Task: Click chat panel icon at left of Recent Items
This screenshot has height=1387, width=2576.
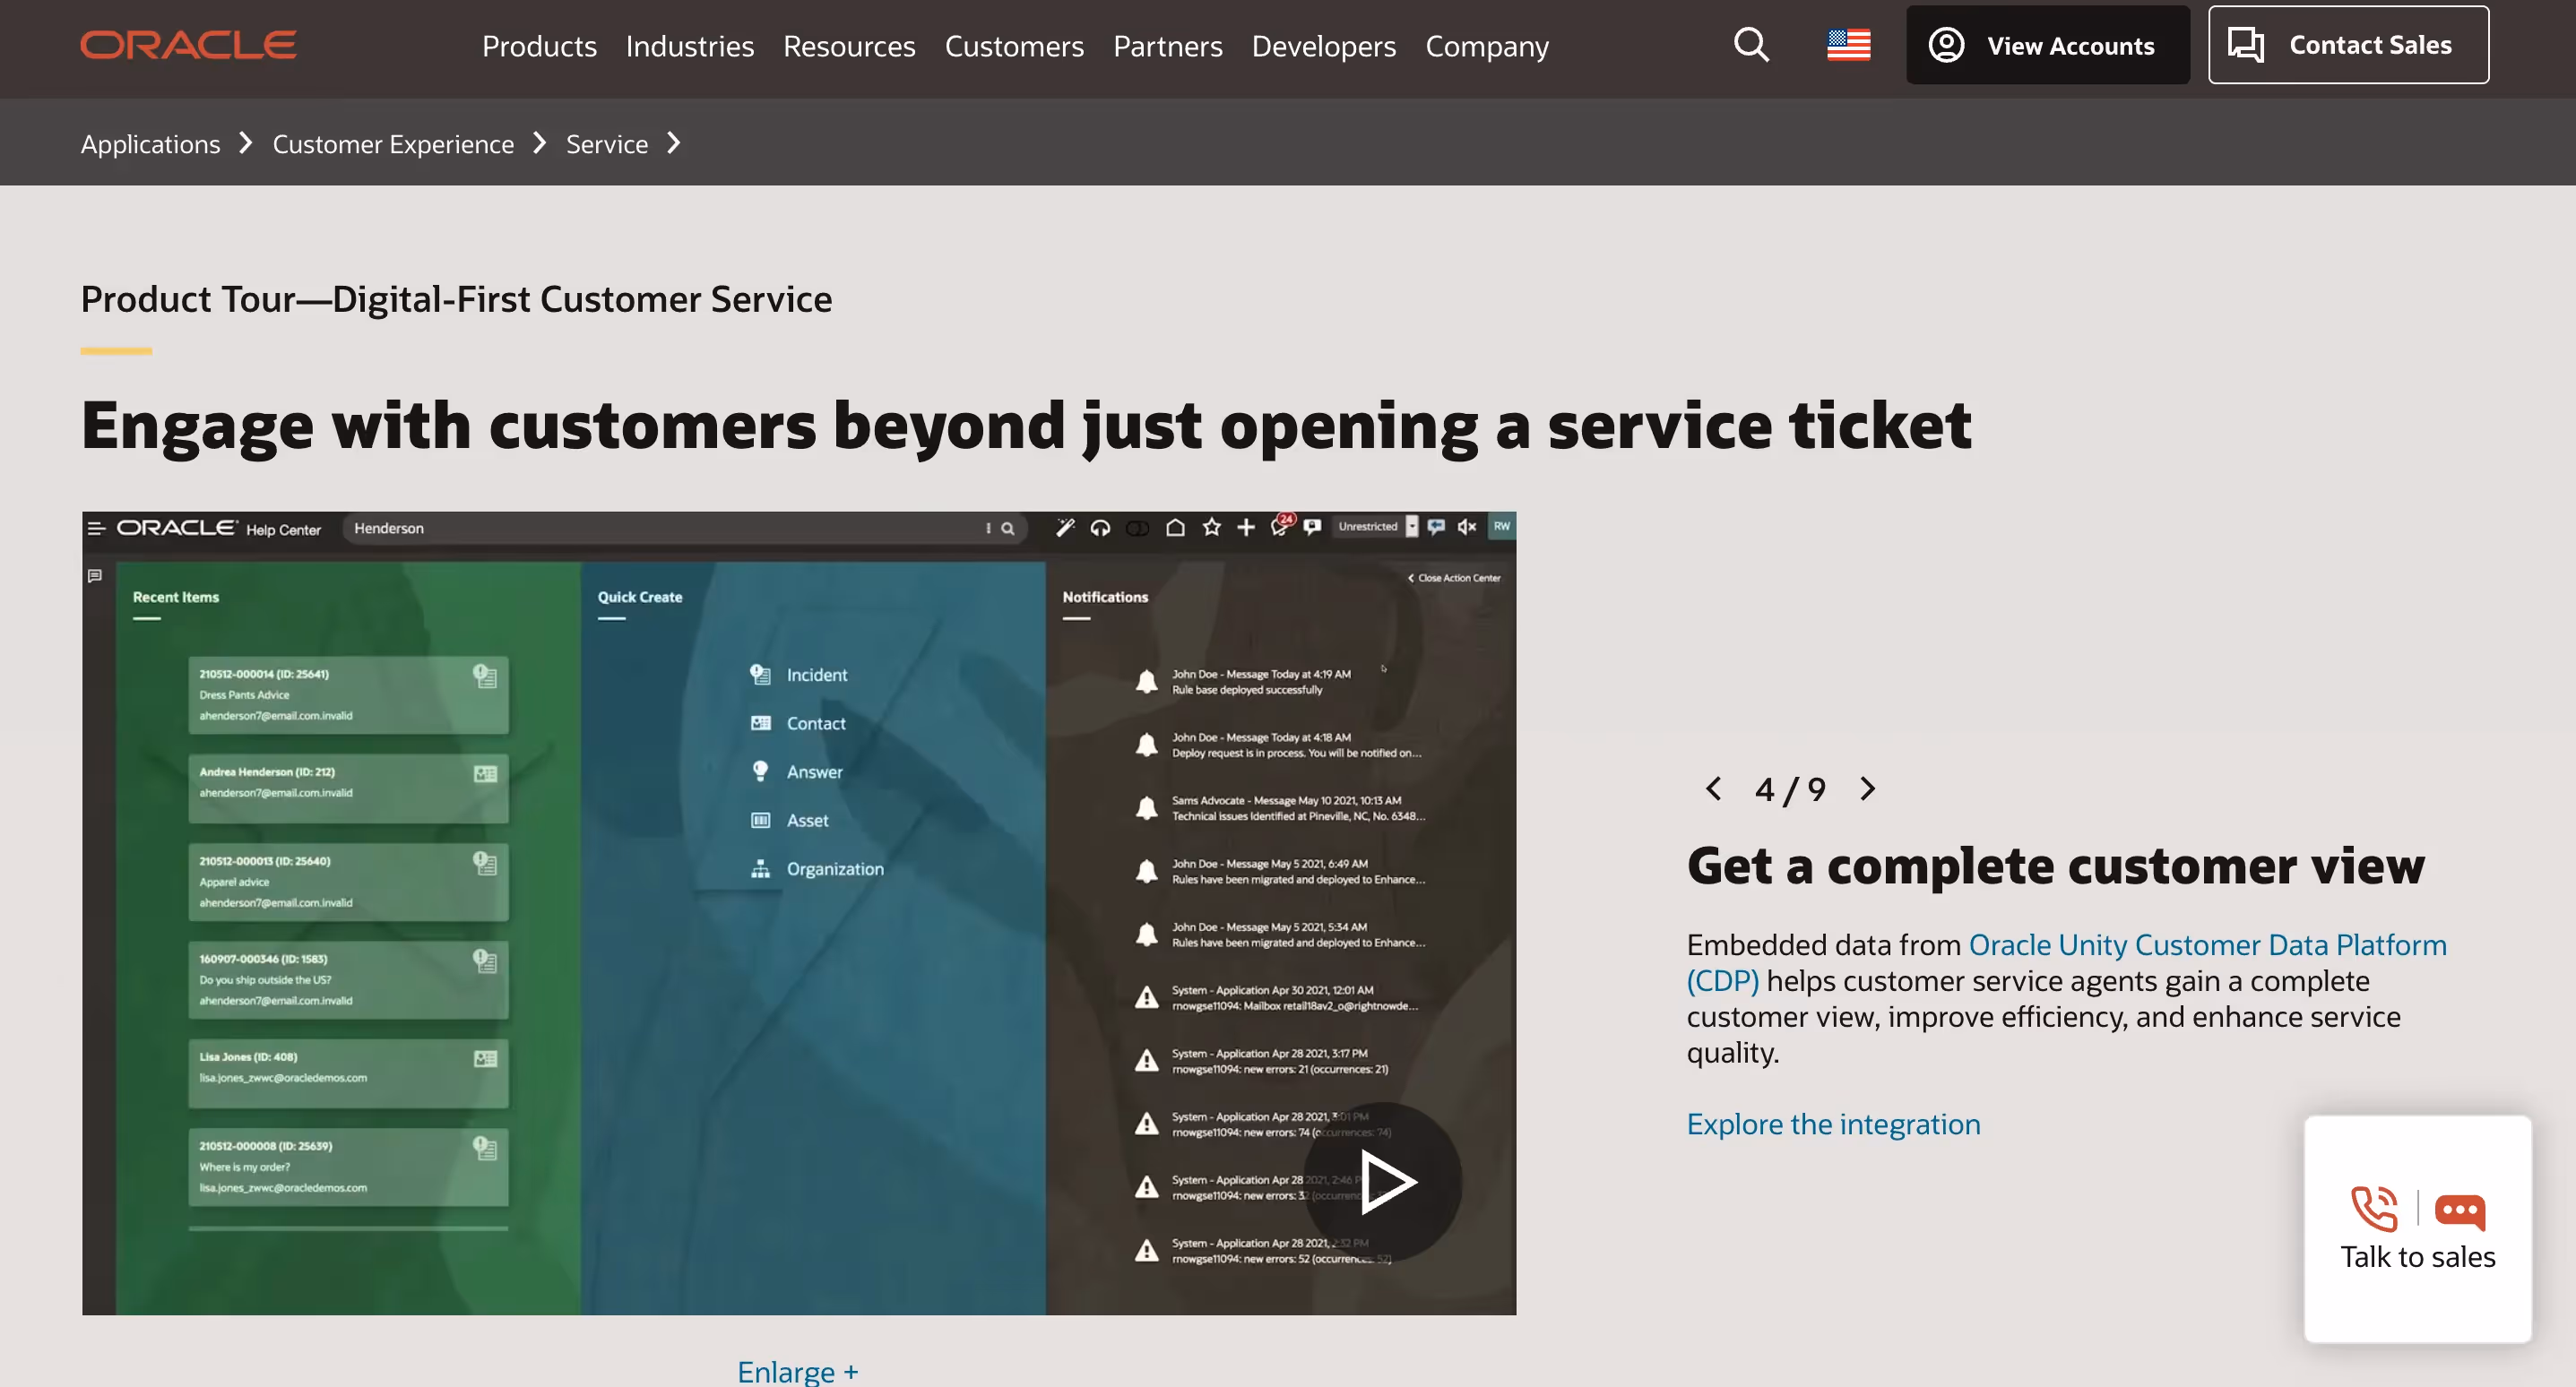Action: pos(95,576)
